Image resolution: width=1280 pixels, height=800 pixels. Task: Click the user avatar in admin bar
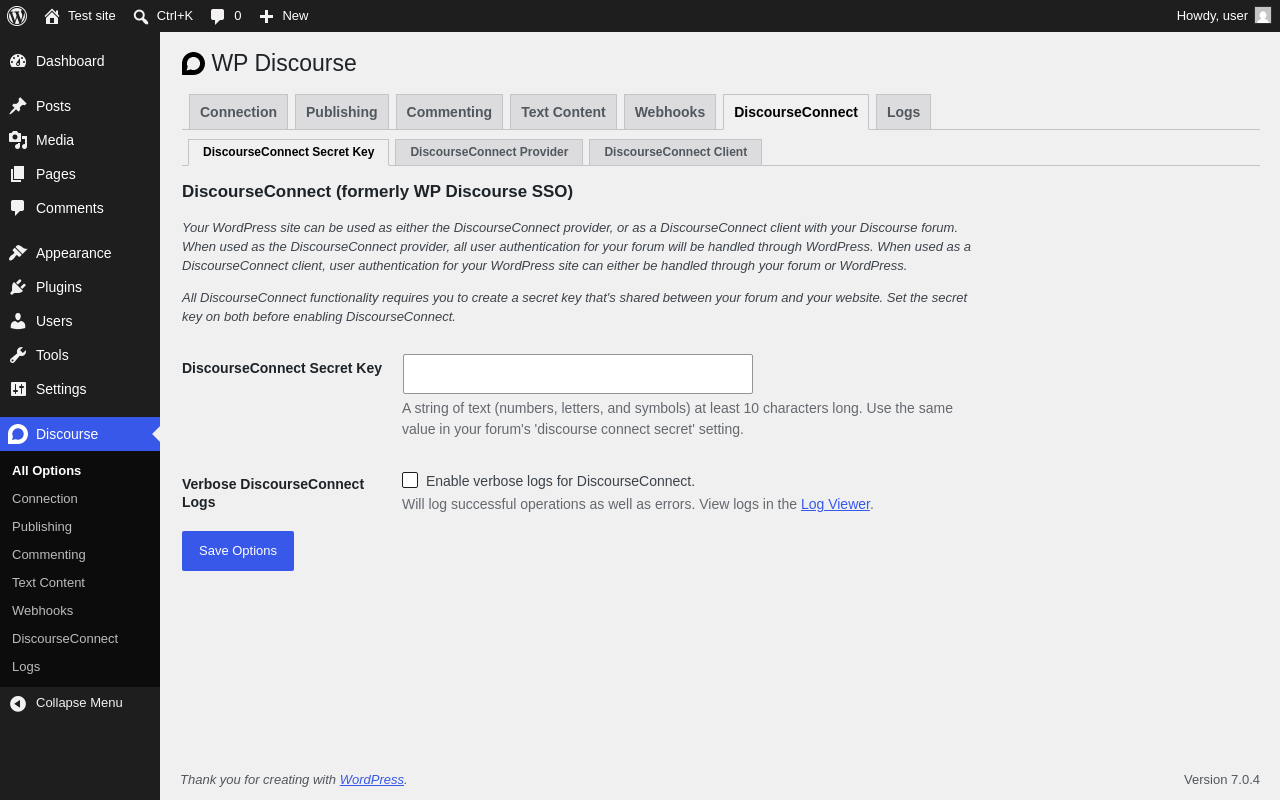pos(1263,15)
